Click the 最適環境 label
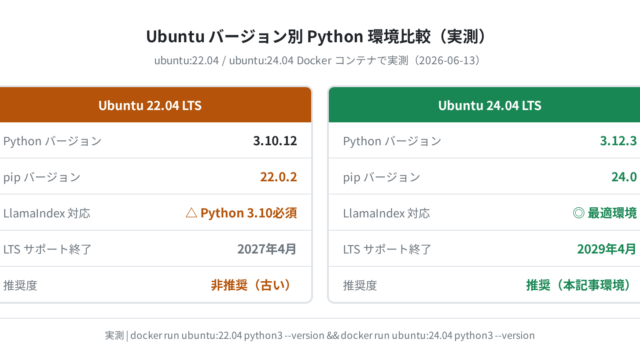This screenshot has width=640, height=360. 612,213
